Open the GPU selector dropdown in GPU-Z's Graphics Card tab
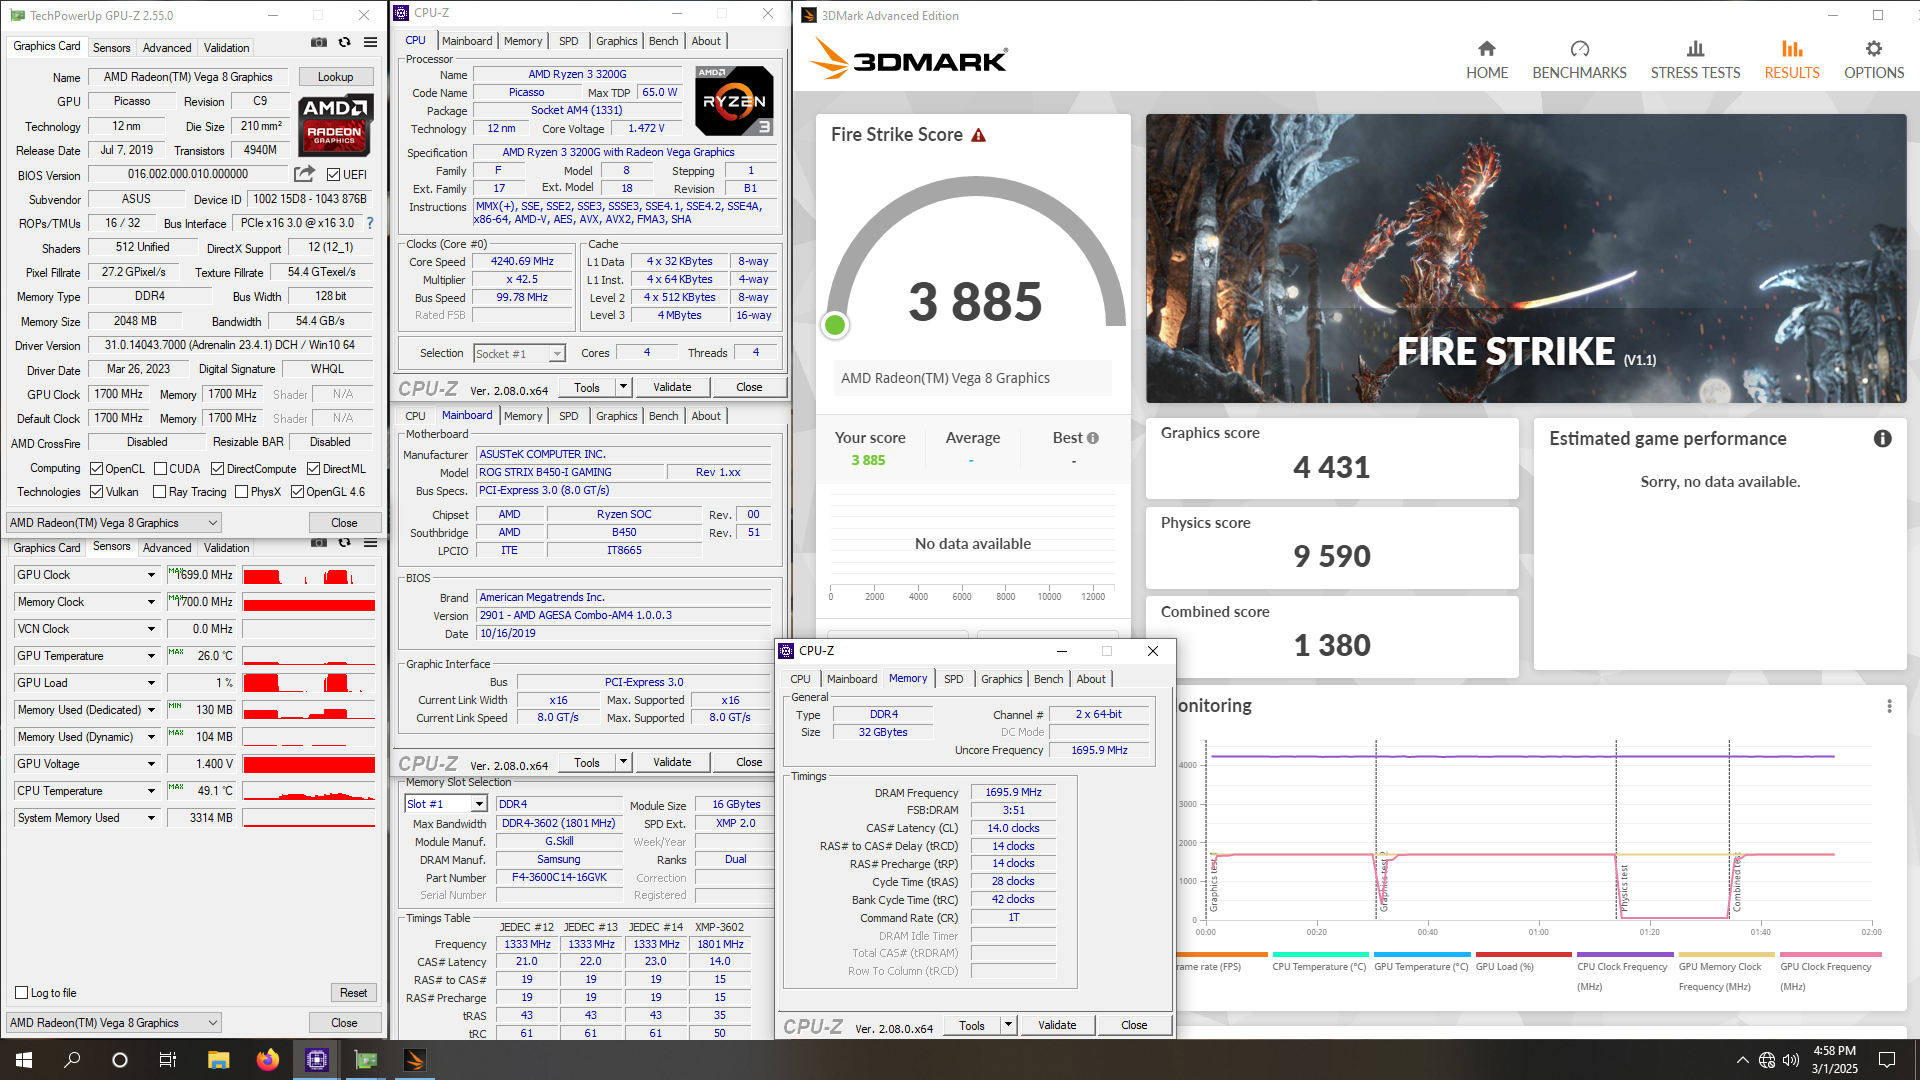 [x=114, y=523]
